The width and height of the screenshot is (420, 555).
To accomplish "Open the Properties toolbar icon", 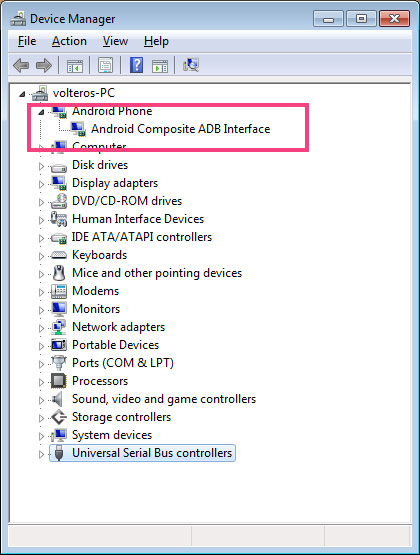I will click(x=105, y=65).
